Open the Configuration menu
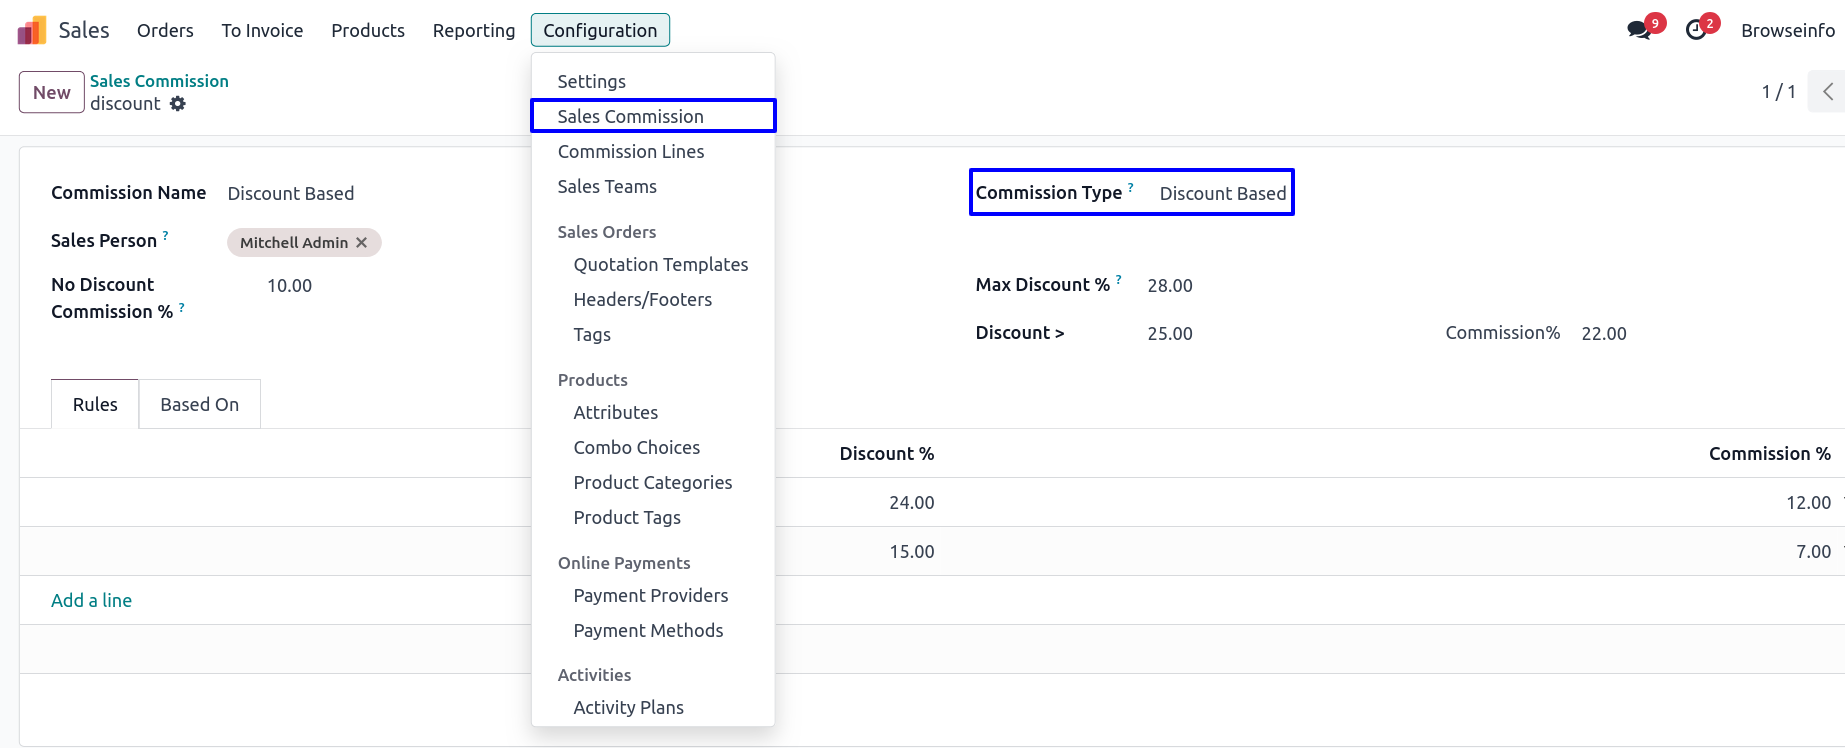This screenshot has height=748, width=1845. tap(600, 31)
